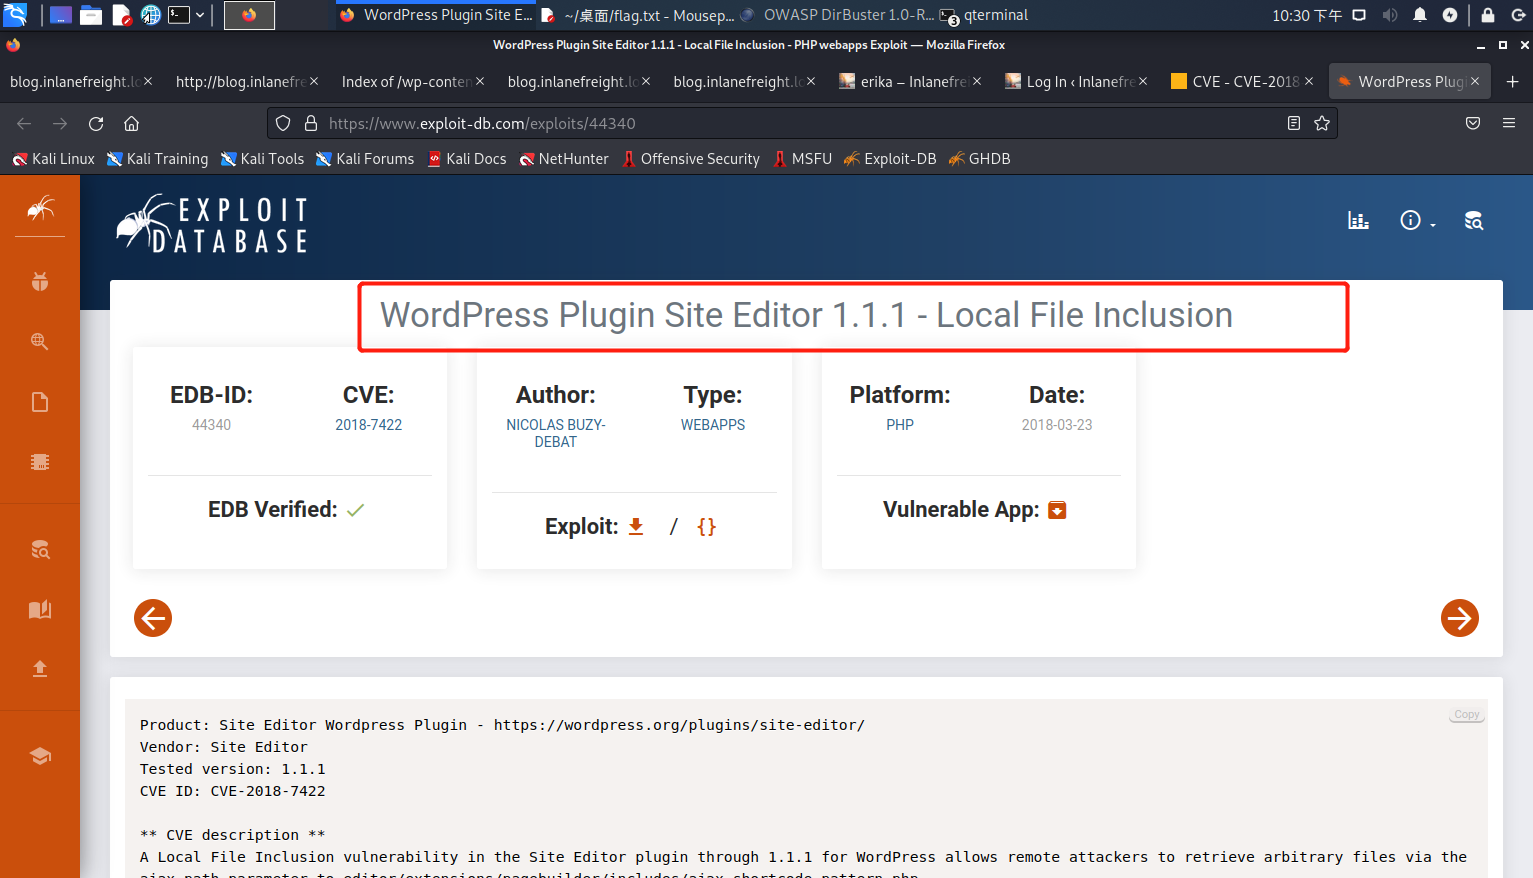Switch to the CVE-2018 browser tab
Image resolution: width=1533 pixels, height=878 pixels.
click(x=1240, y=81)
